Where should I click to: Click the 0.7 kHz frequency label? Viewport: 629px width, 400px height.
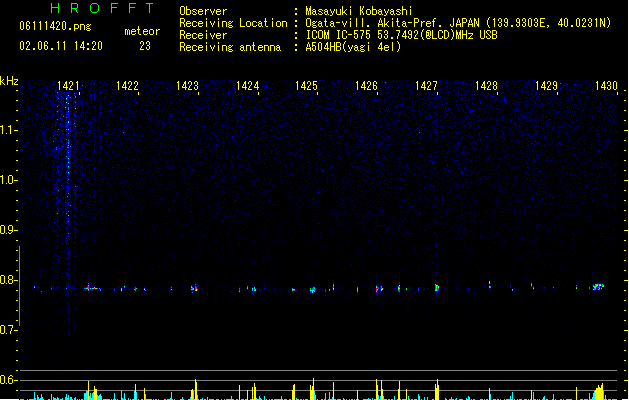tap(8, 330)
